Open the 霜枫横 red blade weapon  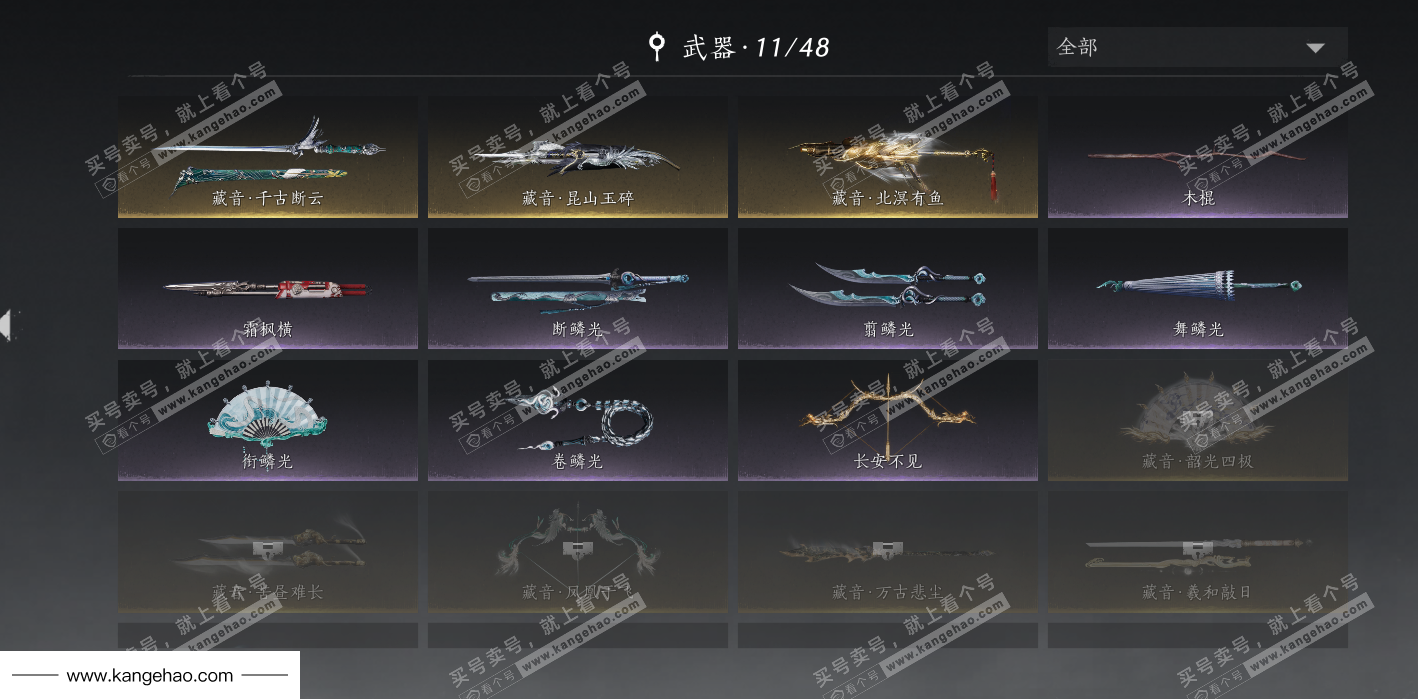[268, 289]
